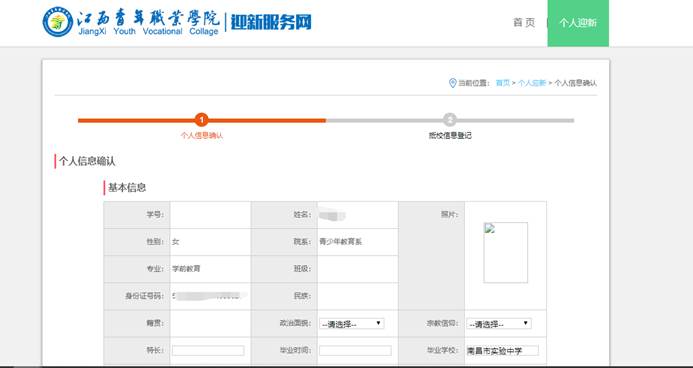The width and height of the screenshot is (693, 368).
Task: Open the 首页 navigation item
Action: pos(524,23)
